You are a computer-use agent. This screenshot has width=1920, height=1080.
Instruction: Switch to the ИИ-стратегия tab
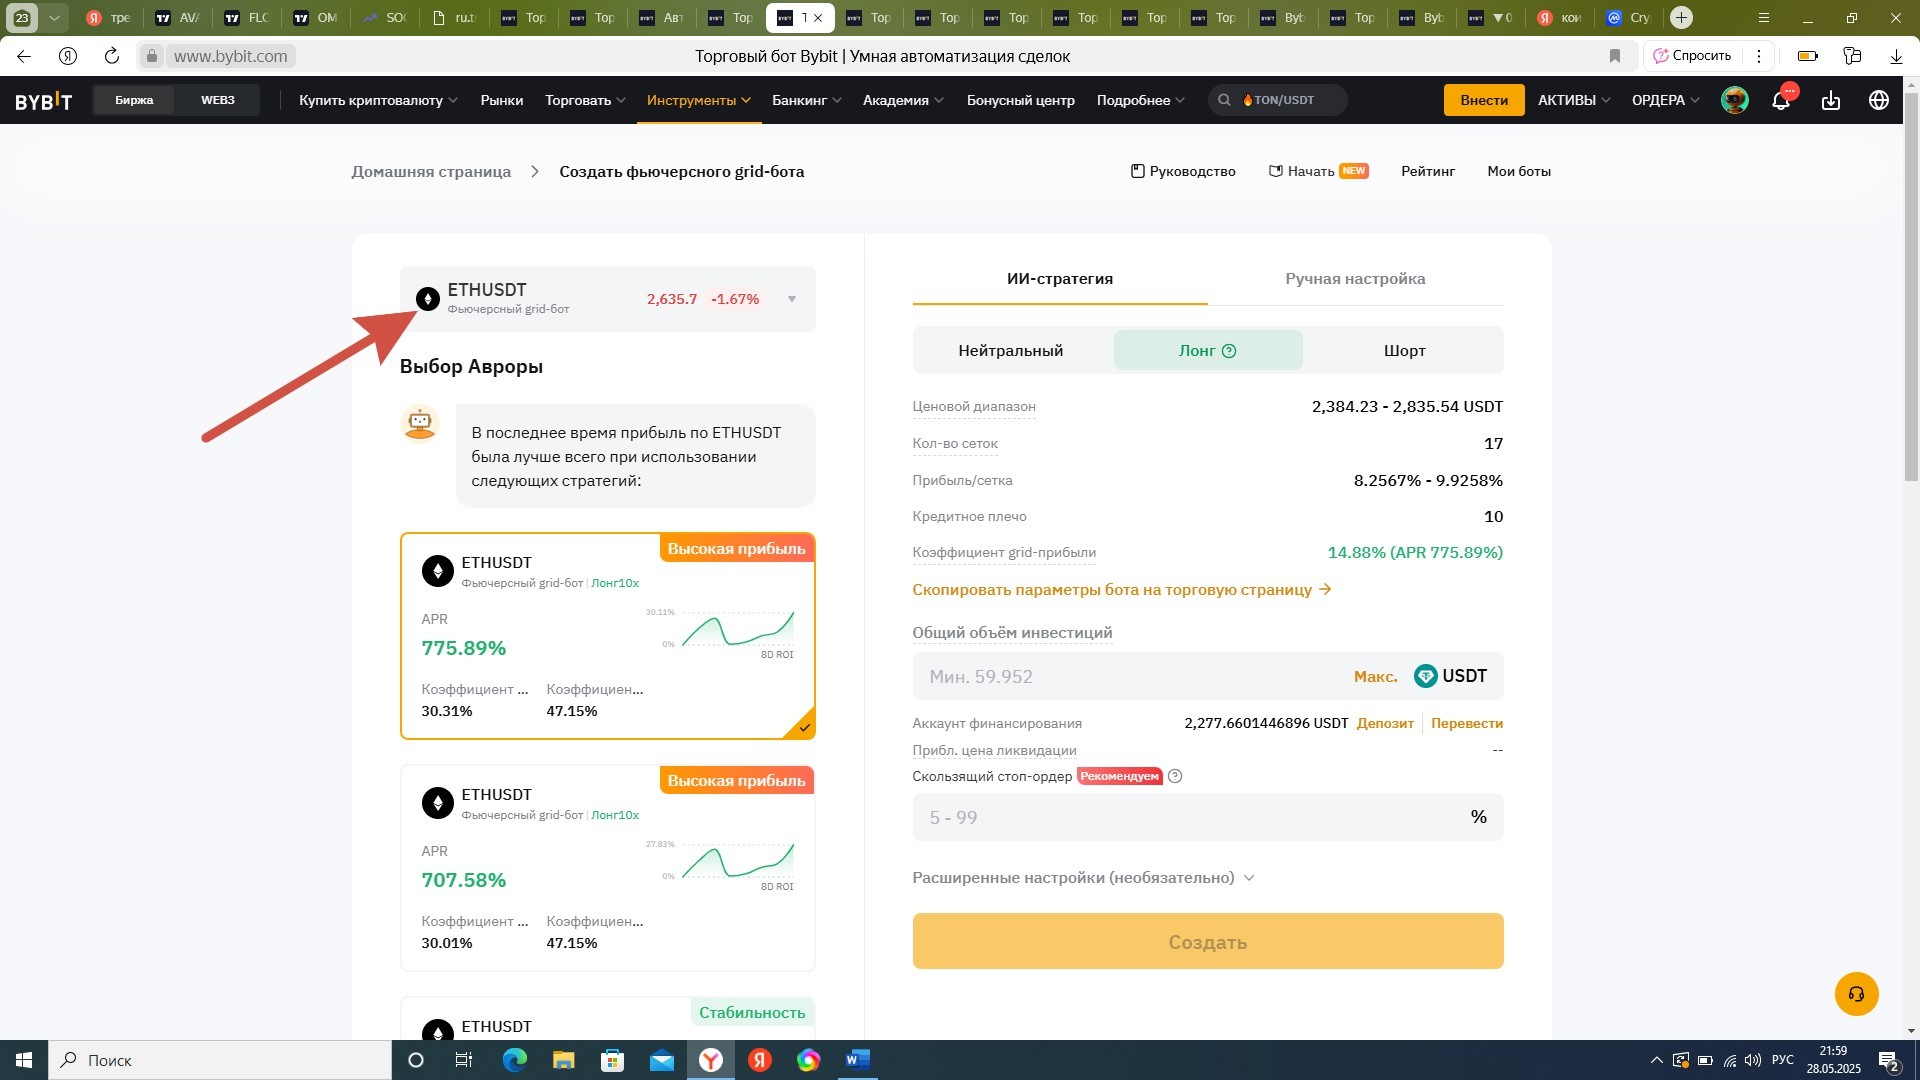point(1060,279)
